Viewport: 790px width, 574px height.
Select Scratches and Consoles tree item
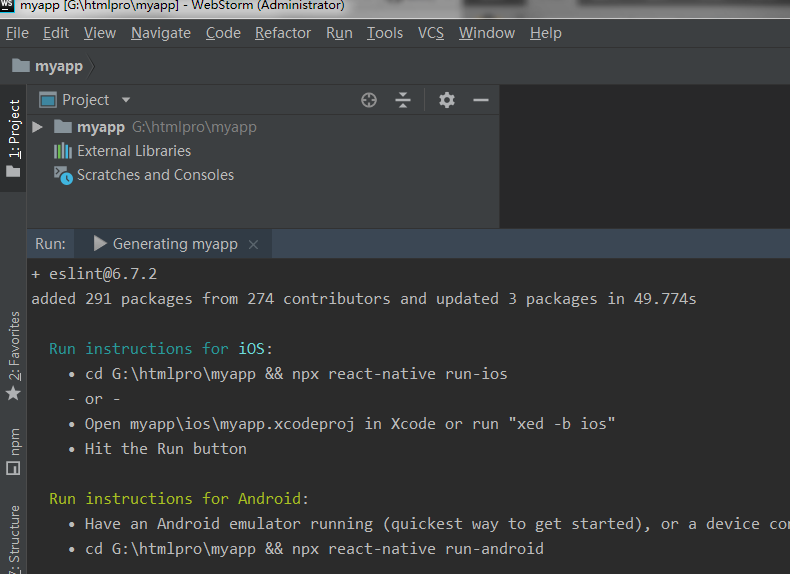tap(155, 175)
